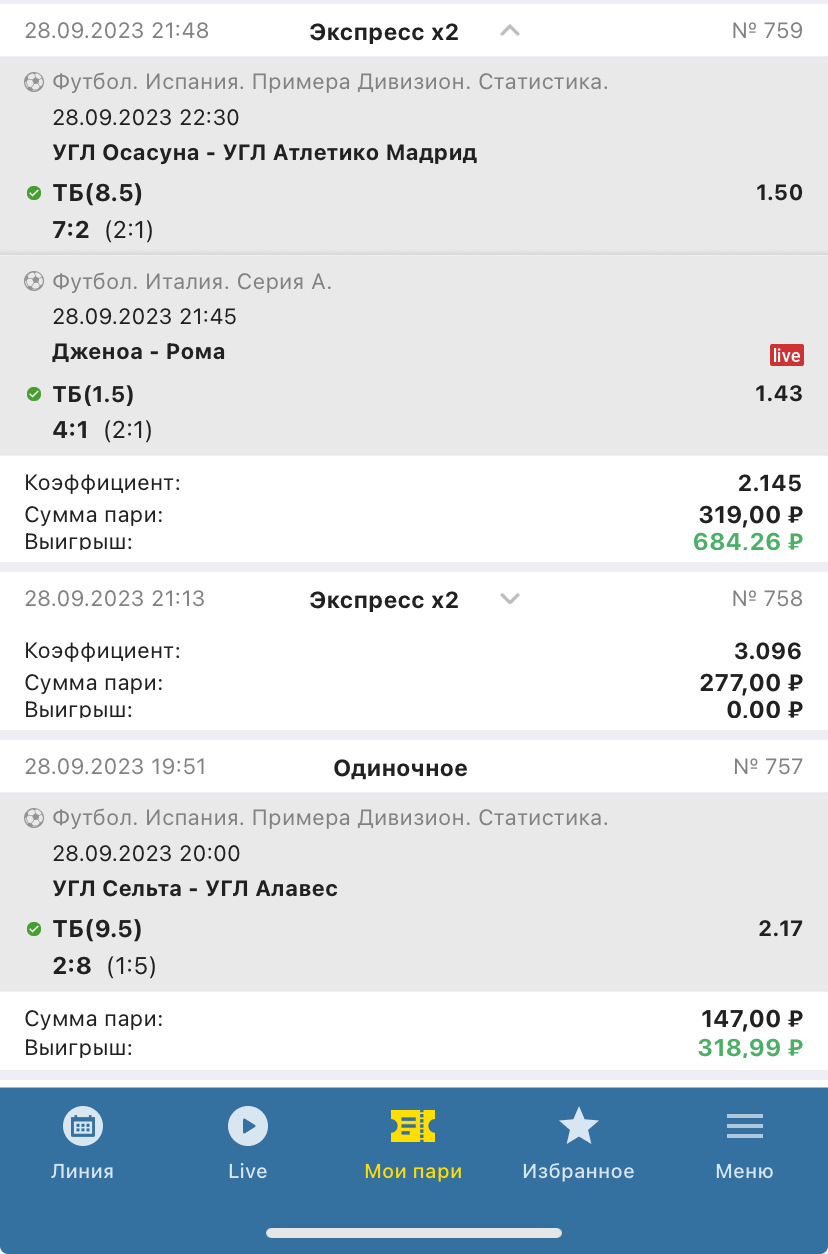The width and height of the screenshot is (828, 1254).
Task: Switch to the Мои пари tab label
Action: pyautogui.click(x=413, y=1171)
